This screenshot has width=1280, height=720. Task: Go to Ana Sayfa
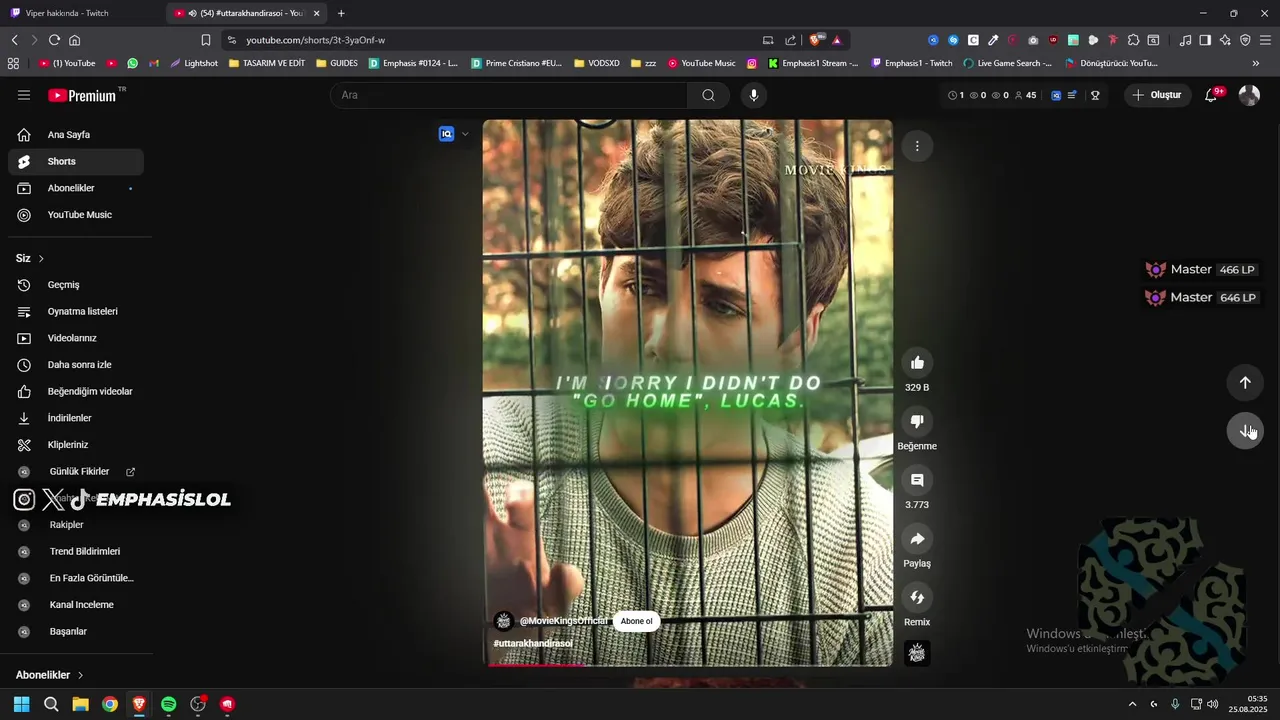pos(76,135)
